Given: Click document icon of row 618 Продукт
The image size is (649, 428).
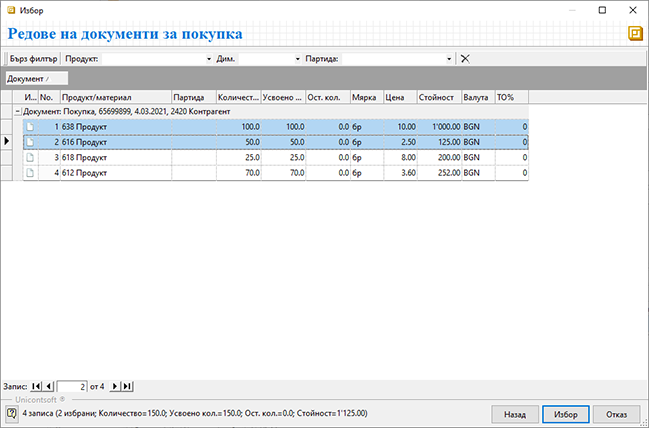Looking at the screenshot, I should 30,158.
